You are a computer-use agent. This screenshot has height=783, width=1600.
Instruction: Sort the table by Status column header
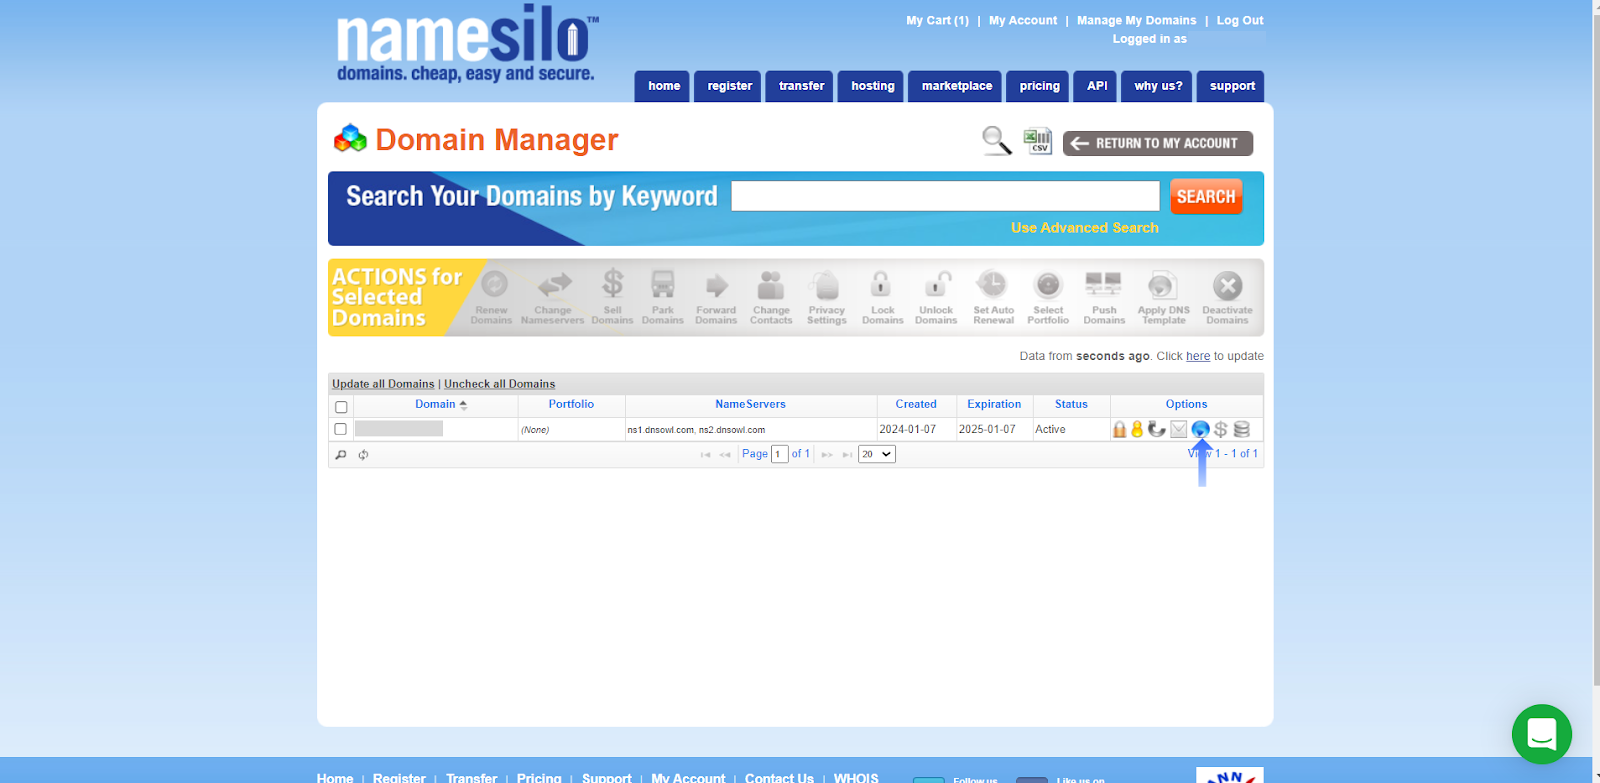(1071, 404)
